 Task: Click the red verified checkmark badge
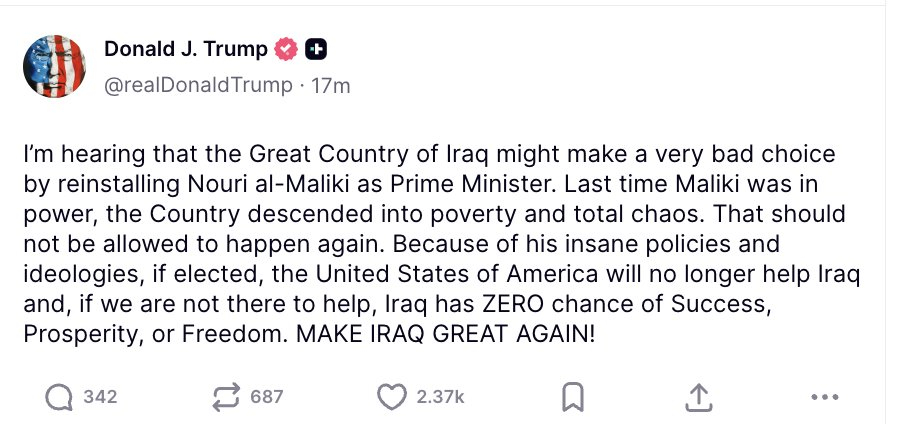[x=287, y=50]
